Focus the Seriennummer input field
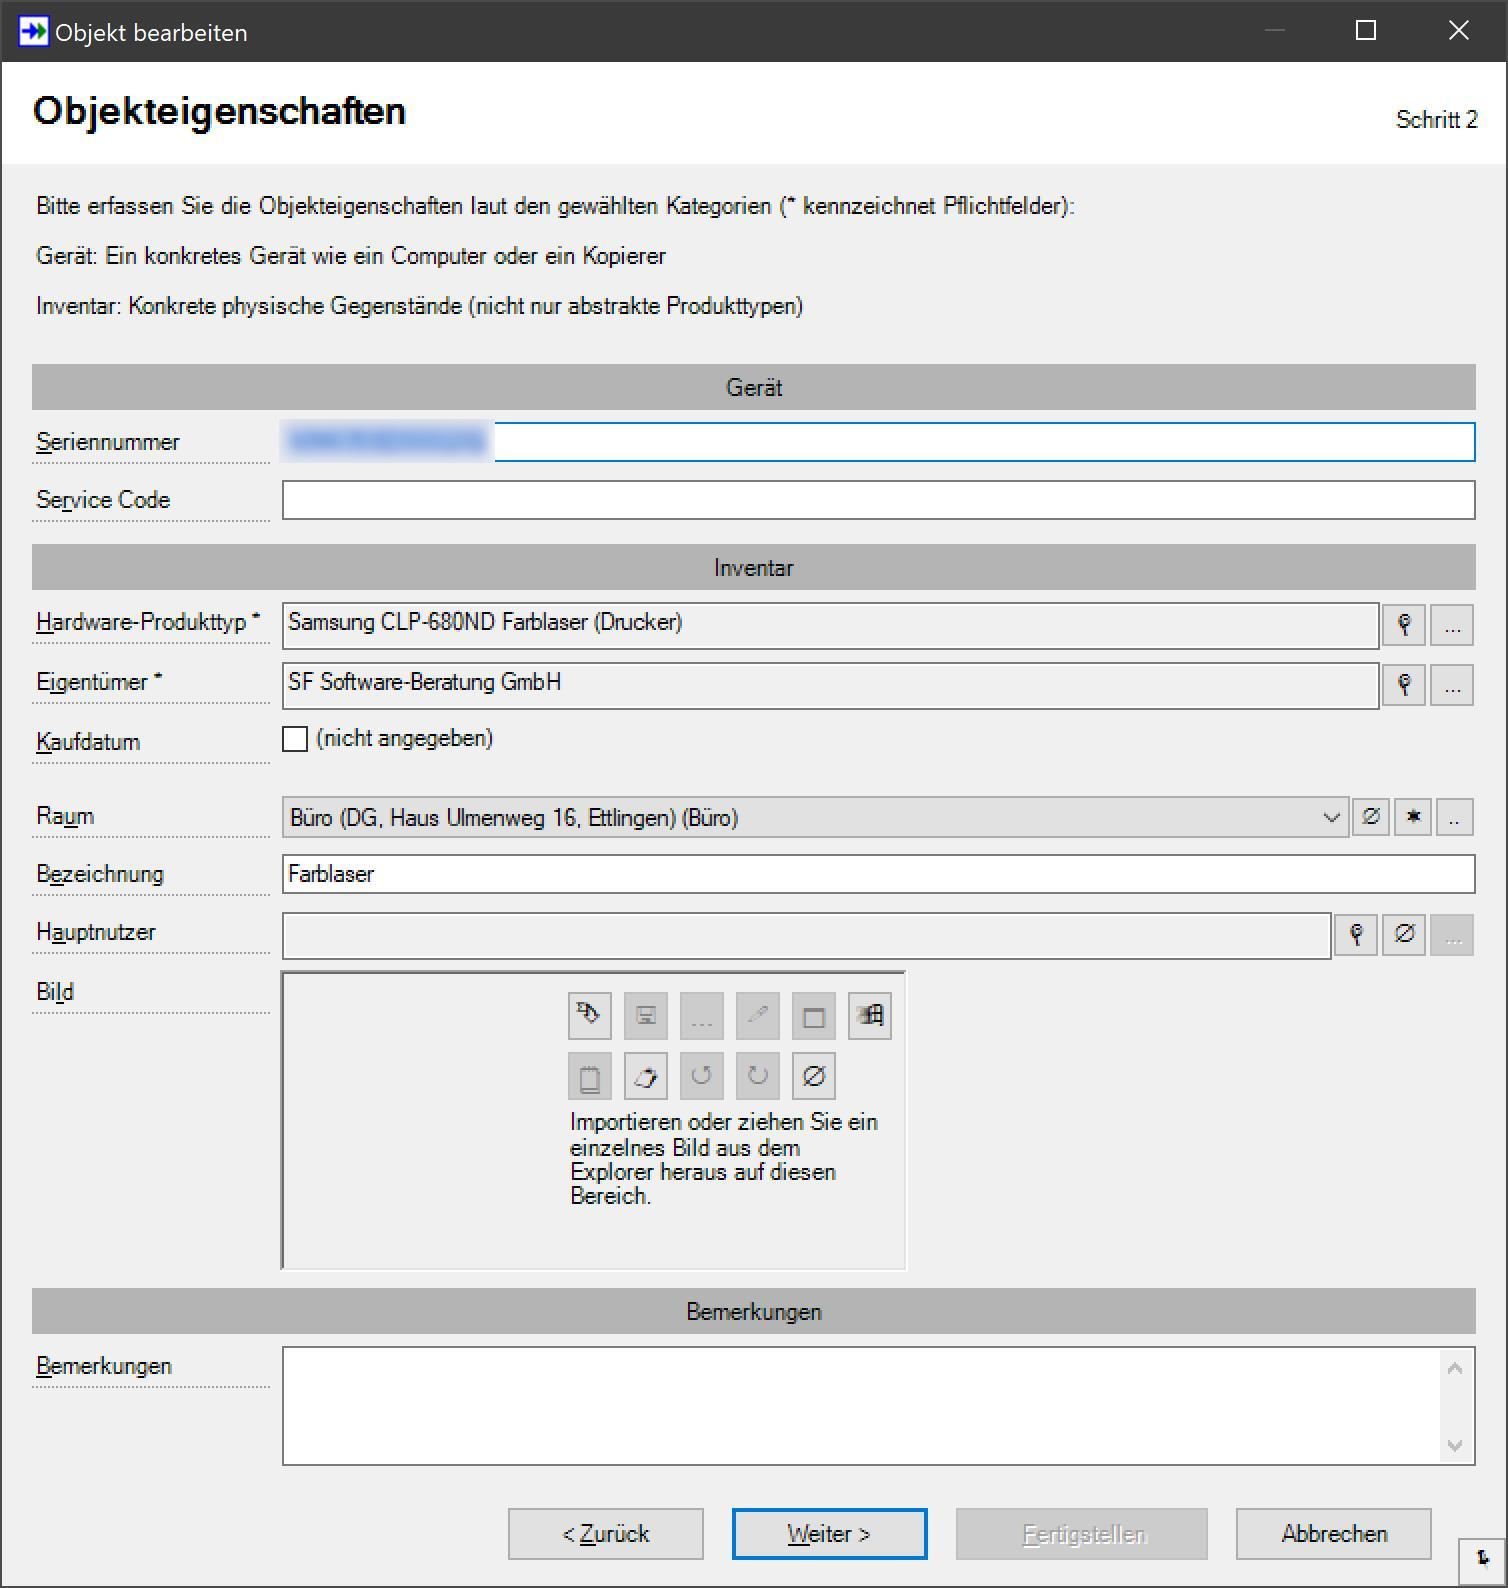Image resolution: width=1508 pixels, height=1588 pixels. 879,442
